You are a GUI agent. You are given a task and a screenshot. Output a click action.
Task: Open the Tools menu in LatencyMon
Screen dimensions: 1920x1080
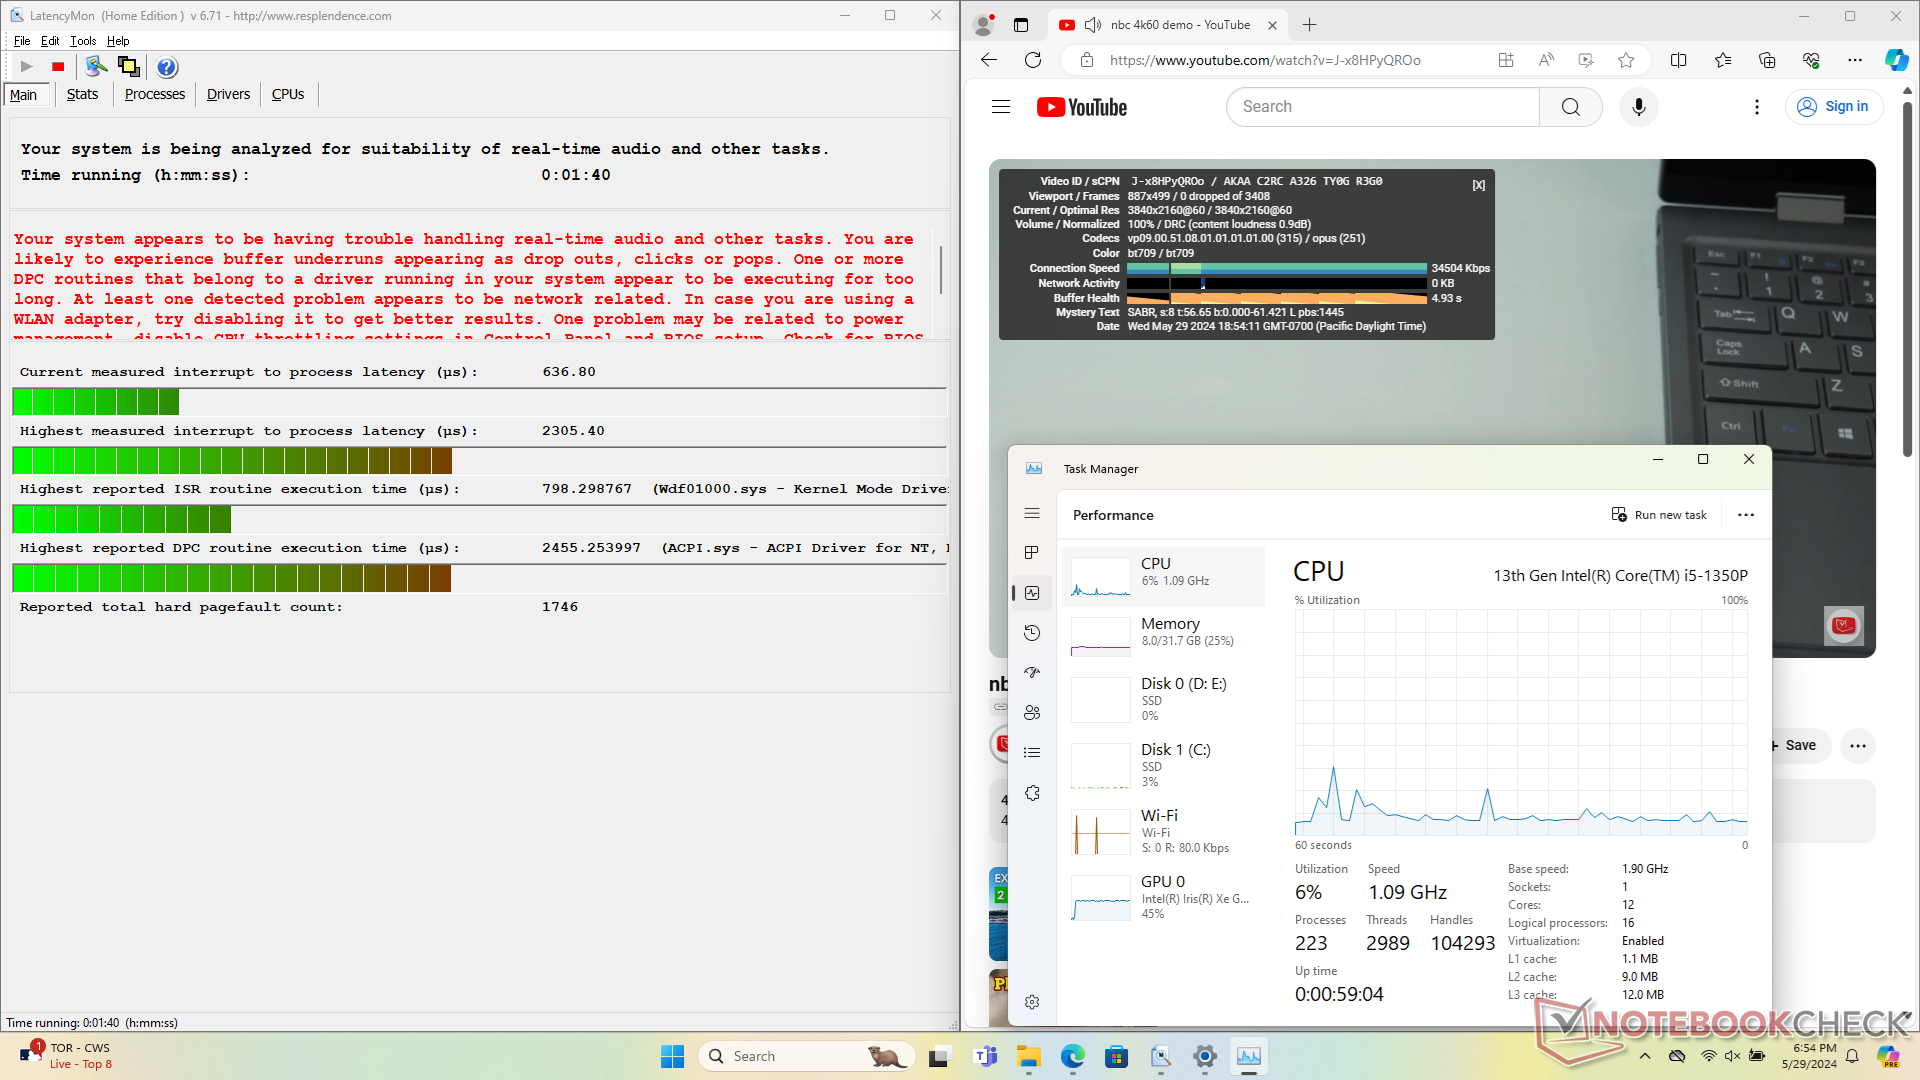click(x=83, y=41)
